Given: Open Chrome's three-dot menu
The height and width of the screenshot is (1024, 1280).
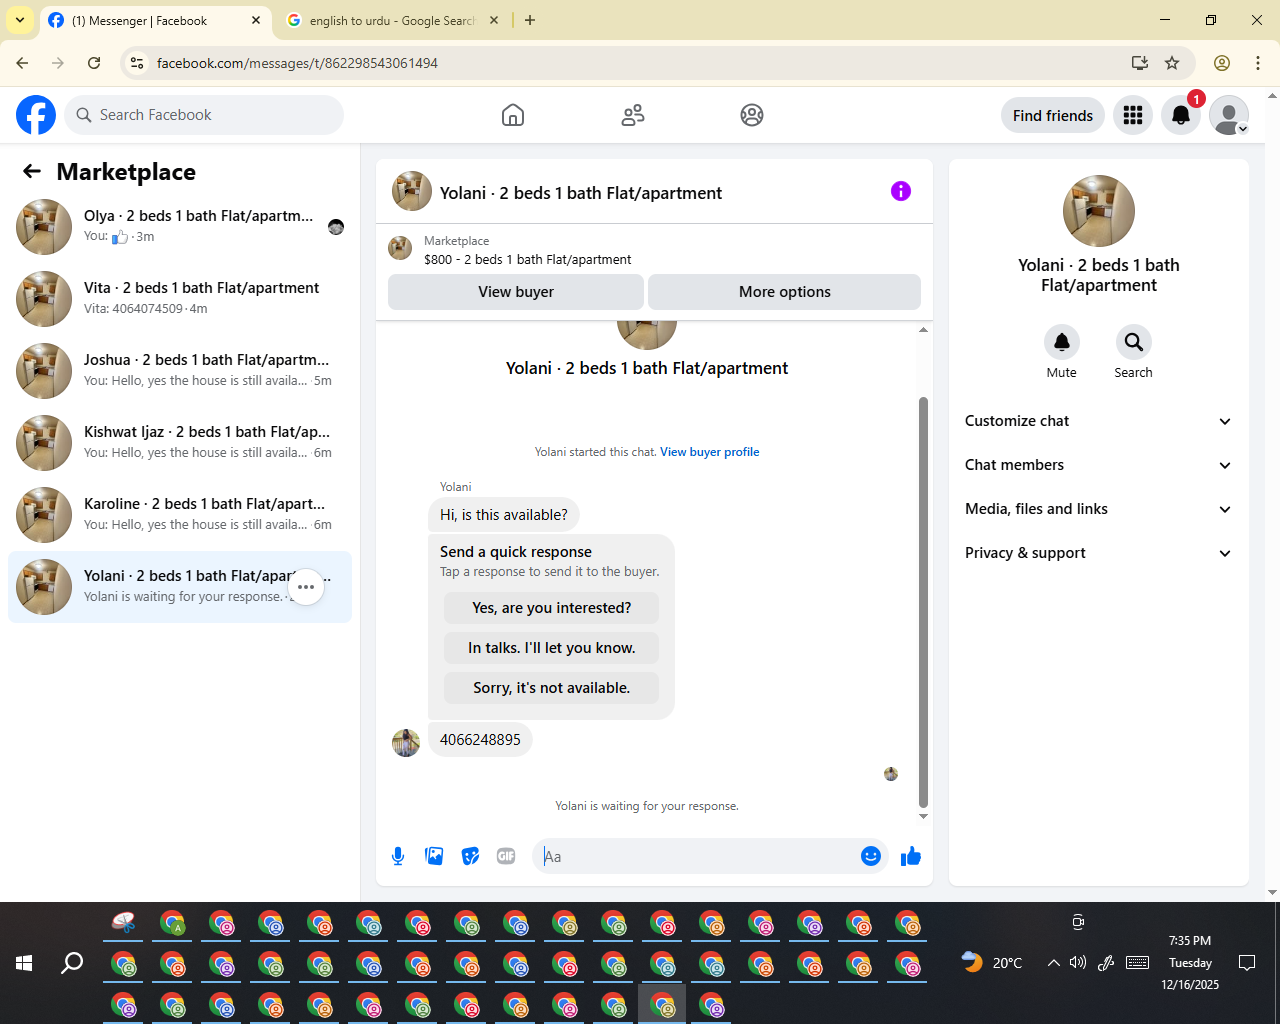Looking at the screenshot, I should click(1258, 63).
